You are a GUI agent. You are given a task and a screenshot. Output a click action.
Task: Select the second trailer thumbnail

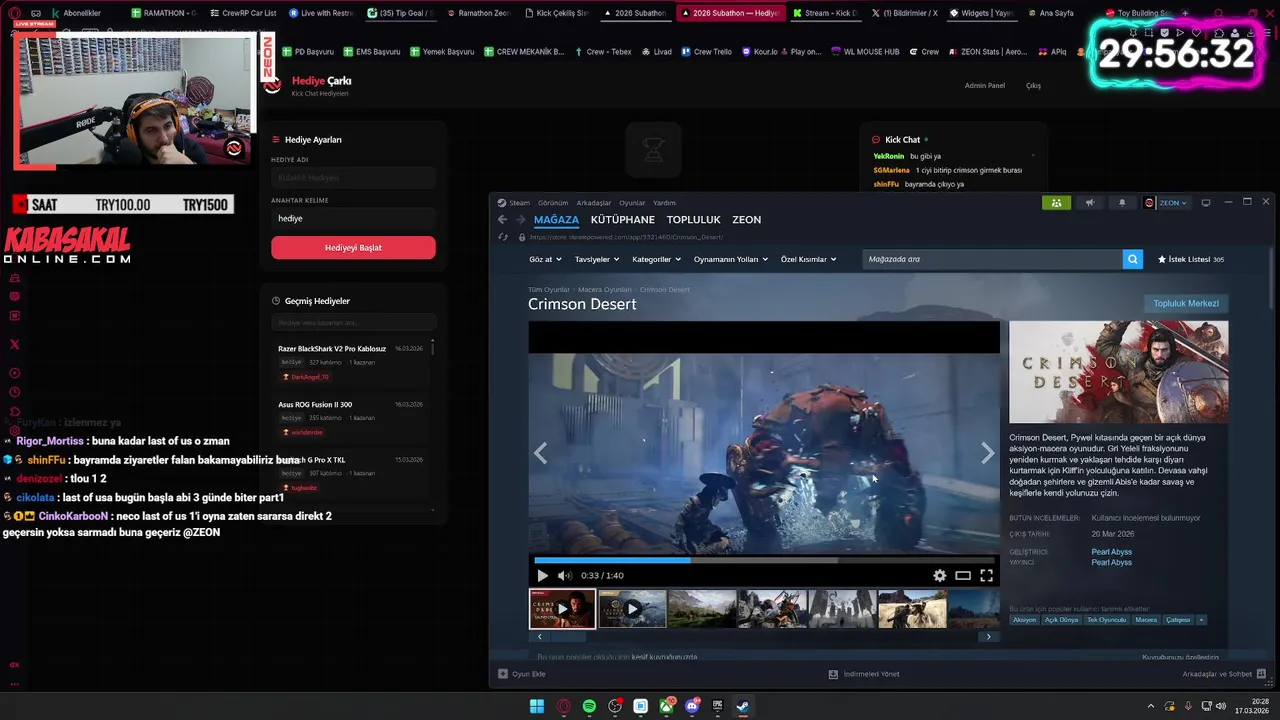click(x=632, y=609)
